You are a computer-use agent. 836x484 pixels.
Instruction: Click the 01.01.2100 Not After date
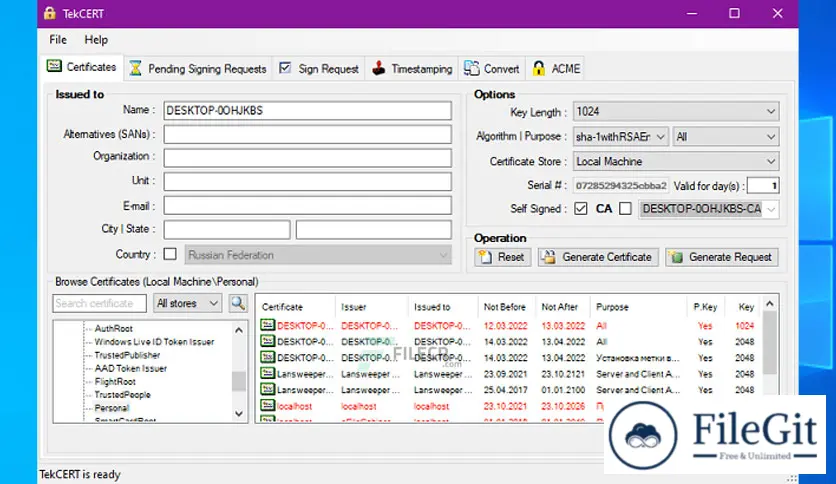(563, 390)
